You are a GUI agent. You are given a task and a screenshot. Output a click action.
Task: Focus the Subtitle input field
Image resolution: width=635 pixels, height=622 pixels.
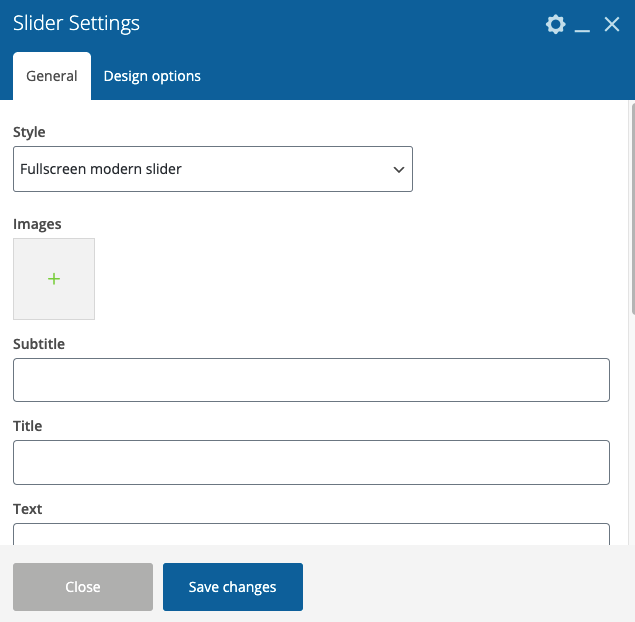click(311, 380)
